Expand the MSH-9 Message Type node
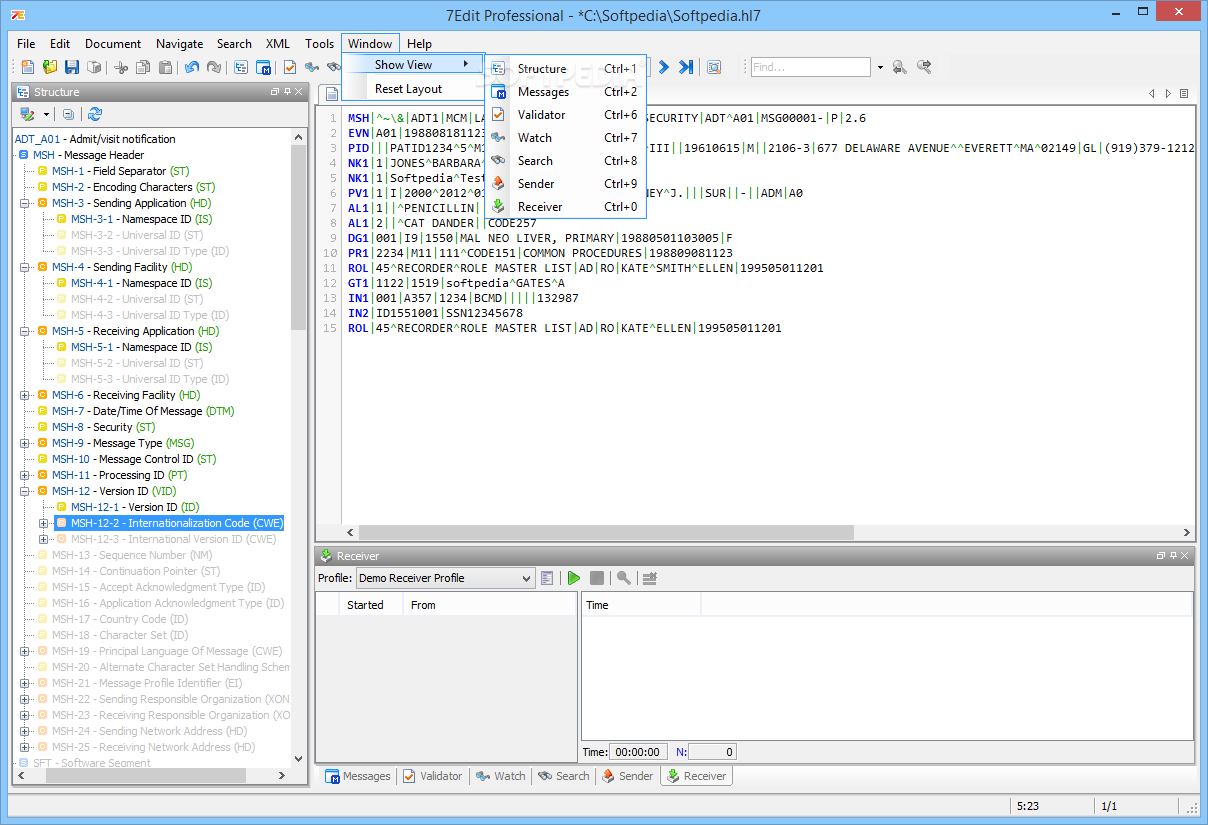This screenshot has height=825, width=1208. [x=24, y=443]
